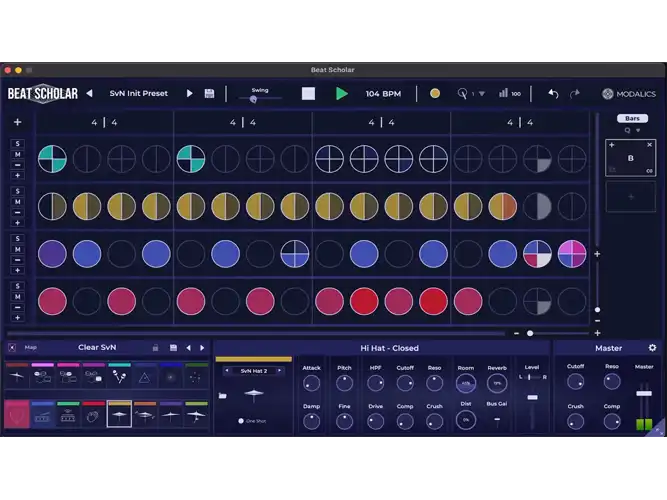Click the Attack knob
Image resolution: width=667 pixels, height=500 pixels.
311,383
